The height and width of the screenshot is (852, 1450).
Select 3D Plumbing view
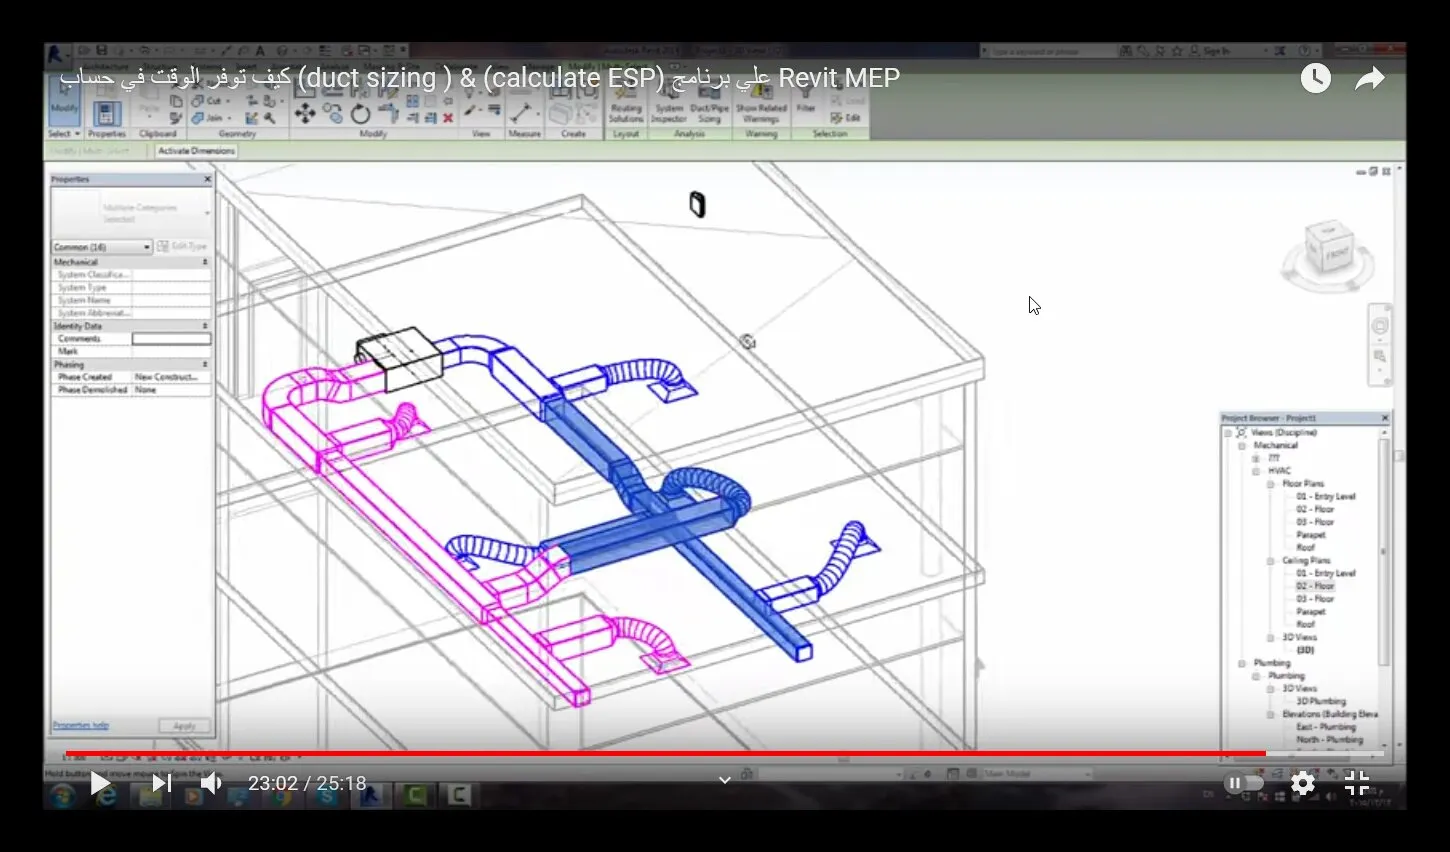(1321, 701)
